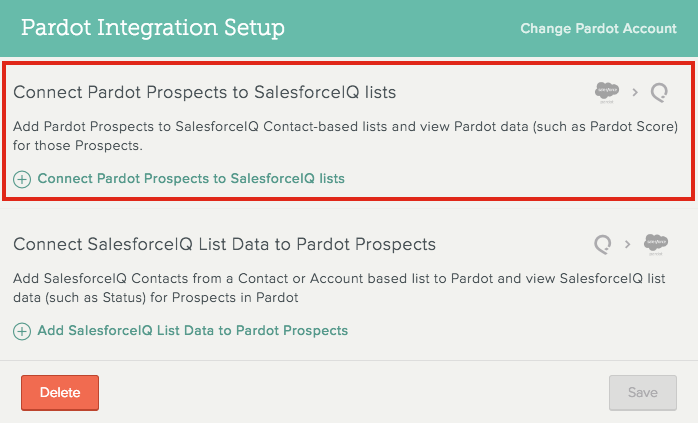
Task: Select the Pardot Integration Setup header title
Action: click(x=153, y=28)
